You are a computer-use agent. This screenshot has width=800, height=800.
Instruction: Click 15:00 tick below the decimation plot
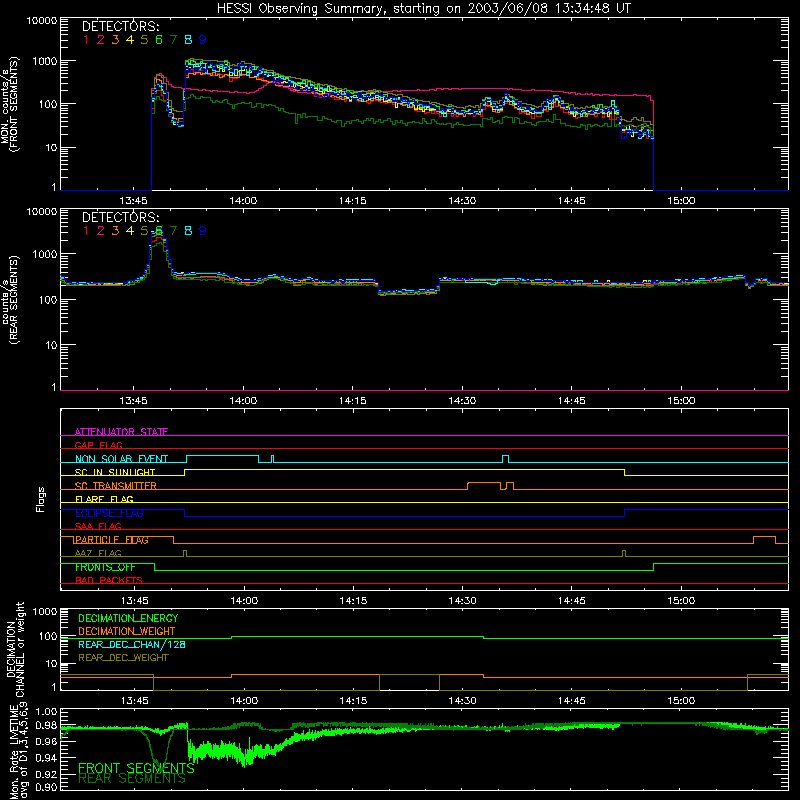tap(681, 701)
